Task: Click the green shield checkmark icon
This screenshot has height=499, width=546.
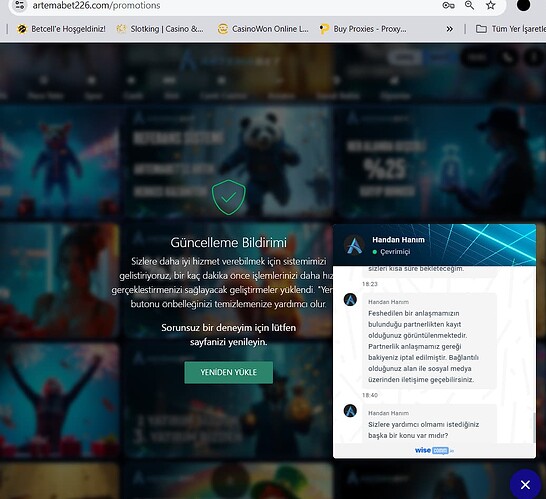Action: pos(228,197)
